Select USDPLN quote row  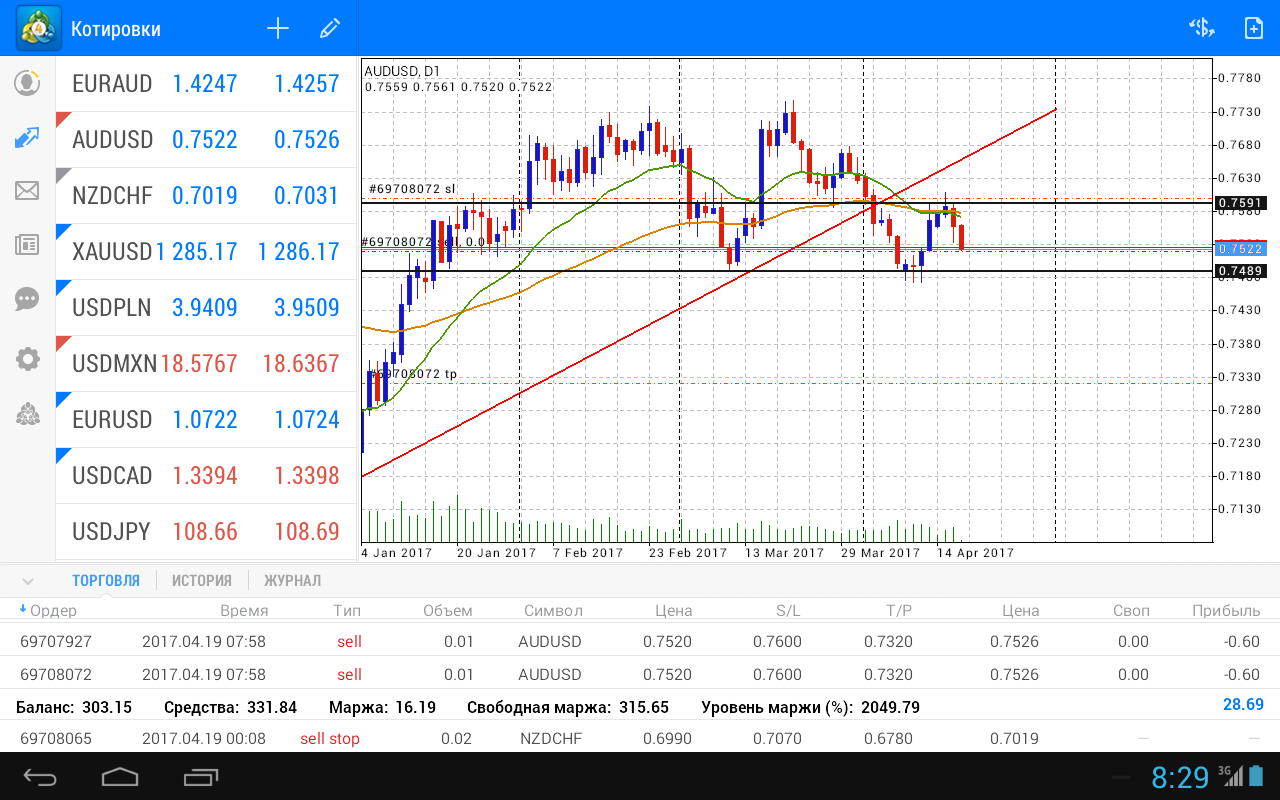(x=206, y=307)
